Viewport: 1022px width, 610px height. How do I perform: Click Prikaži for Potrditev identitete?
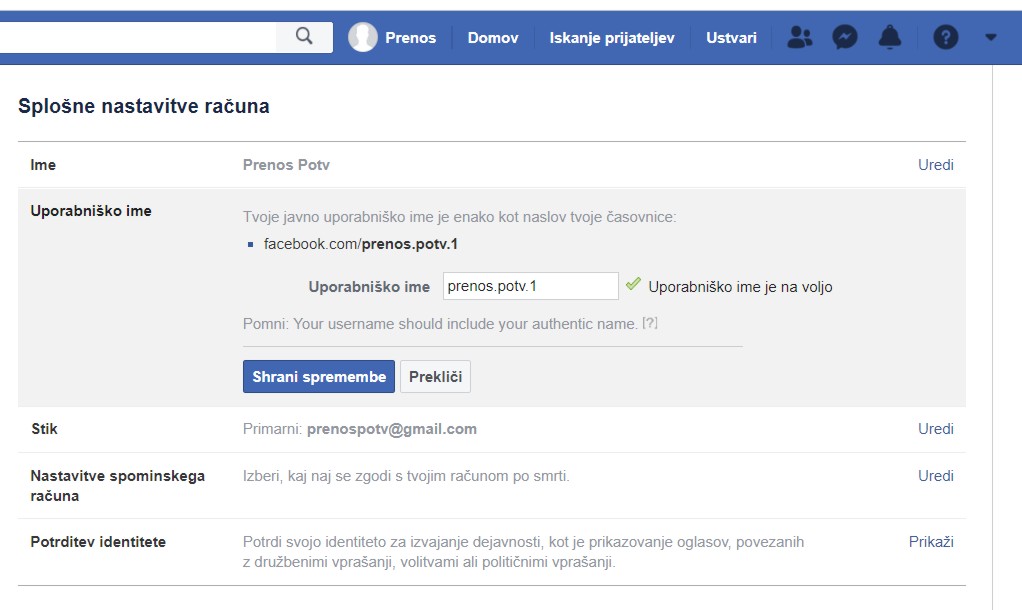(x=930, y=542)
